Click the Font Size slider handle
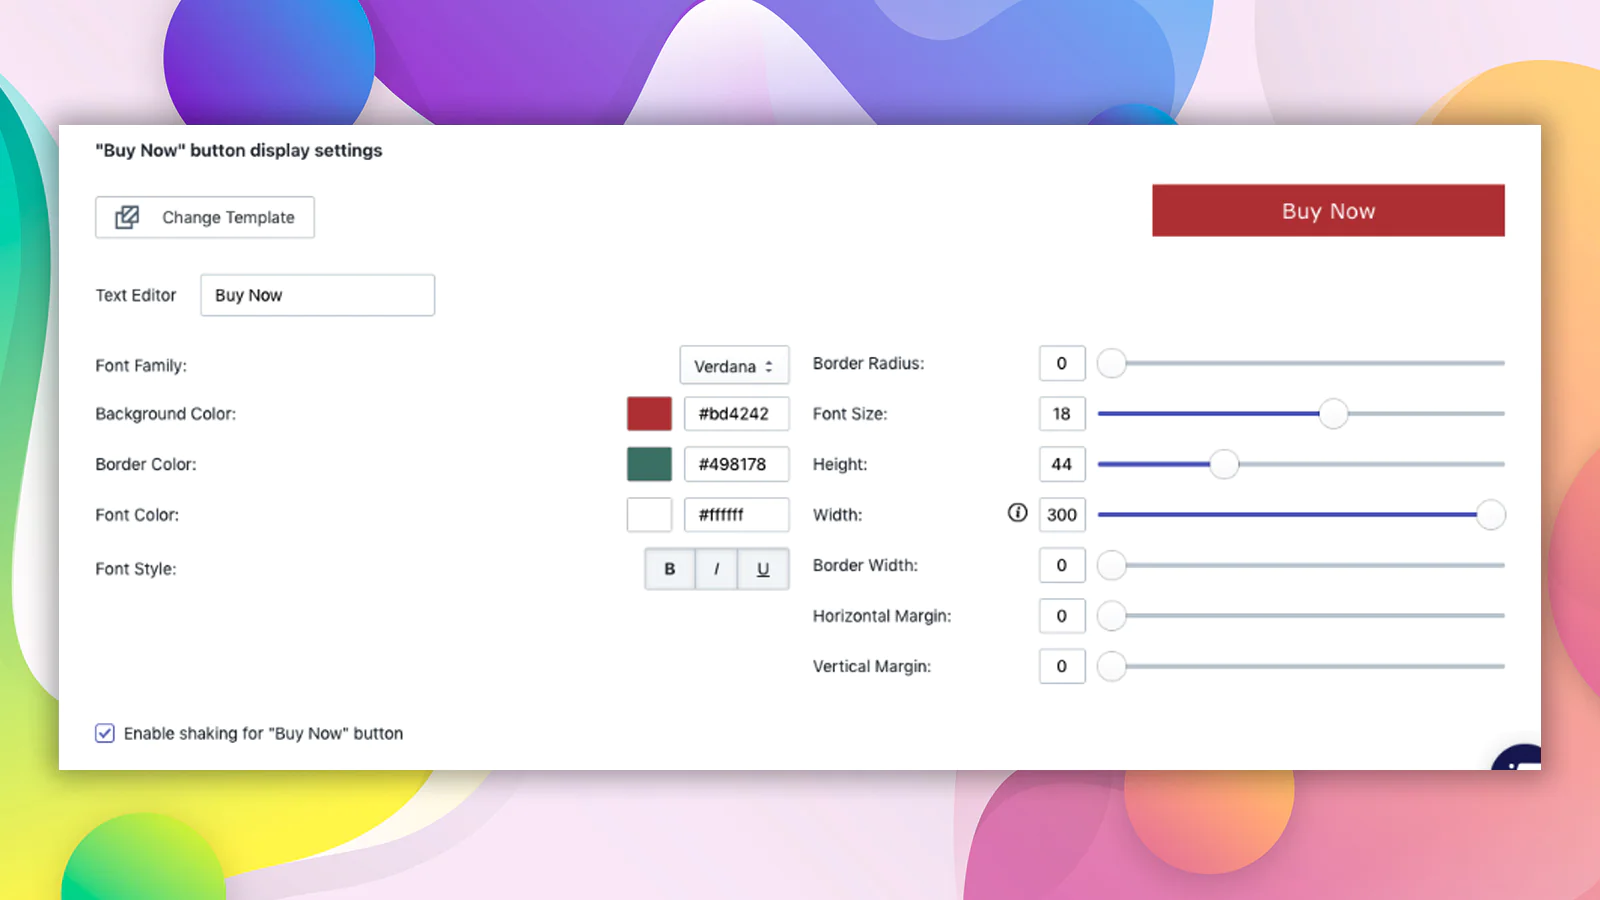The width and height of the screenshot is (1600, 900). point(1333,413)
